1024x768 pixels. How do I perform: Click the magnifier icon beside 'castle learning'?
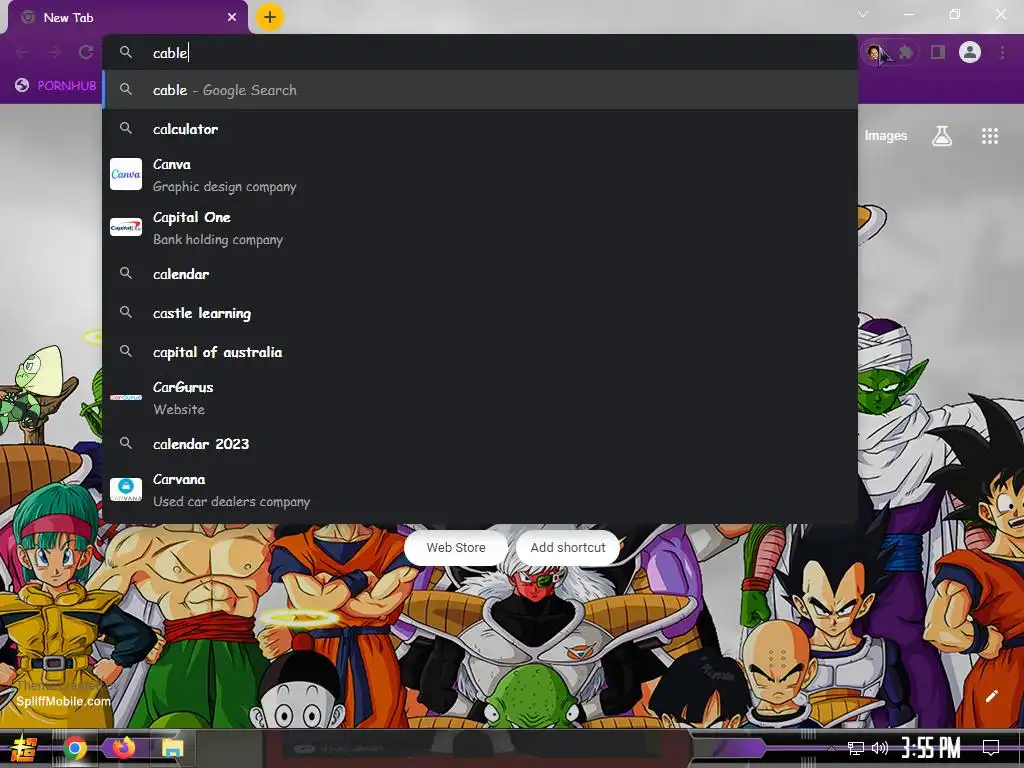(126, 312)
